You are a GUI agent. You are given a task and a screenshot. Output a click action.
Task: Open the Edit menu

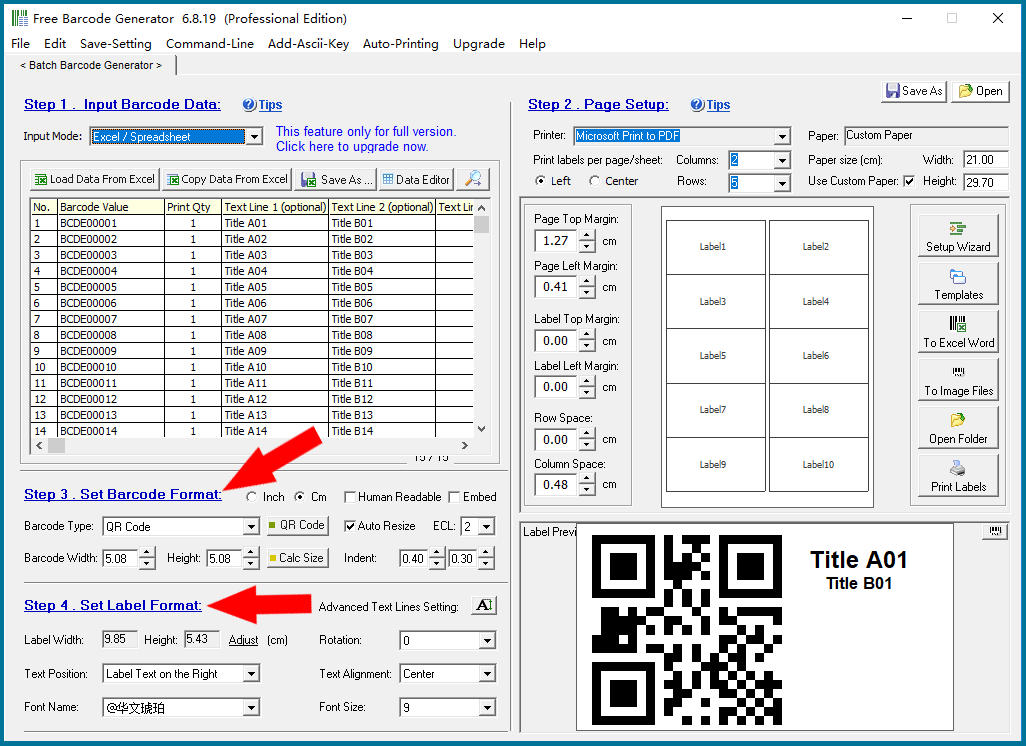click(55, 44)
